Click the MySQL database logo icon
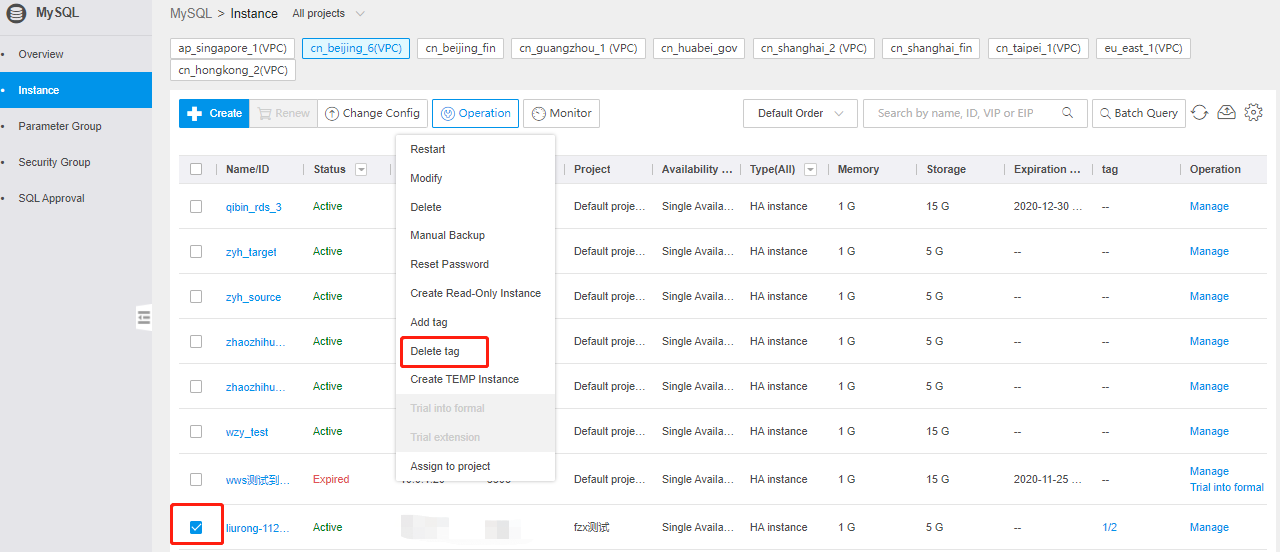1280x552 pixels. [16, 14]
